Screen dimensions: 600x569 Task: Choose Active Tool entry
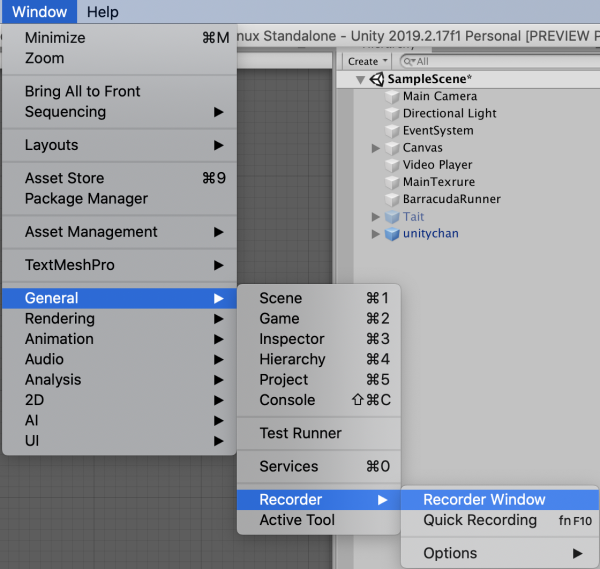click(x=319, y=520)
